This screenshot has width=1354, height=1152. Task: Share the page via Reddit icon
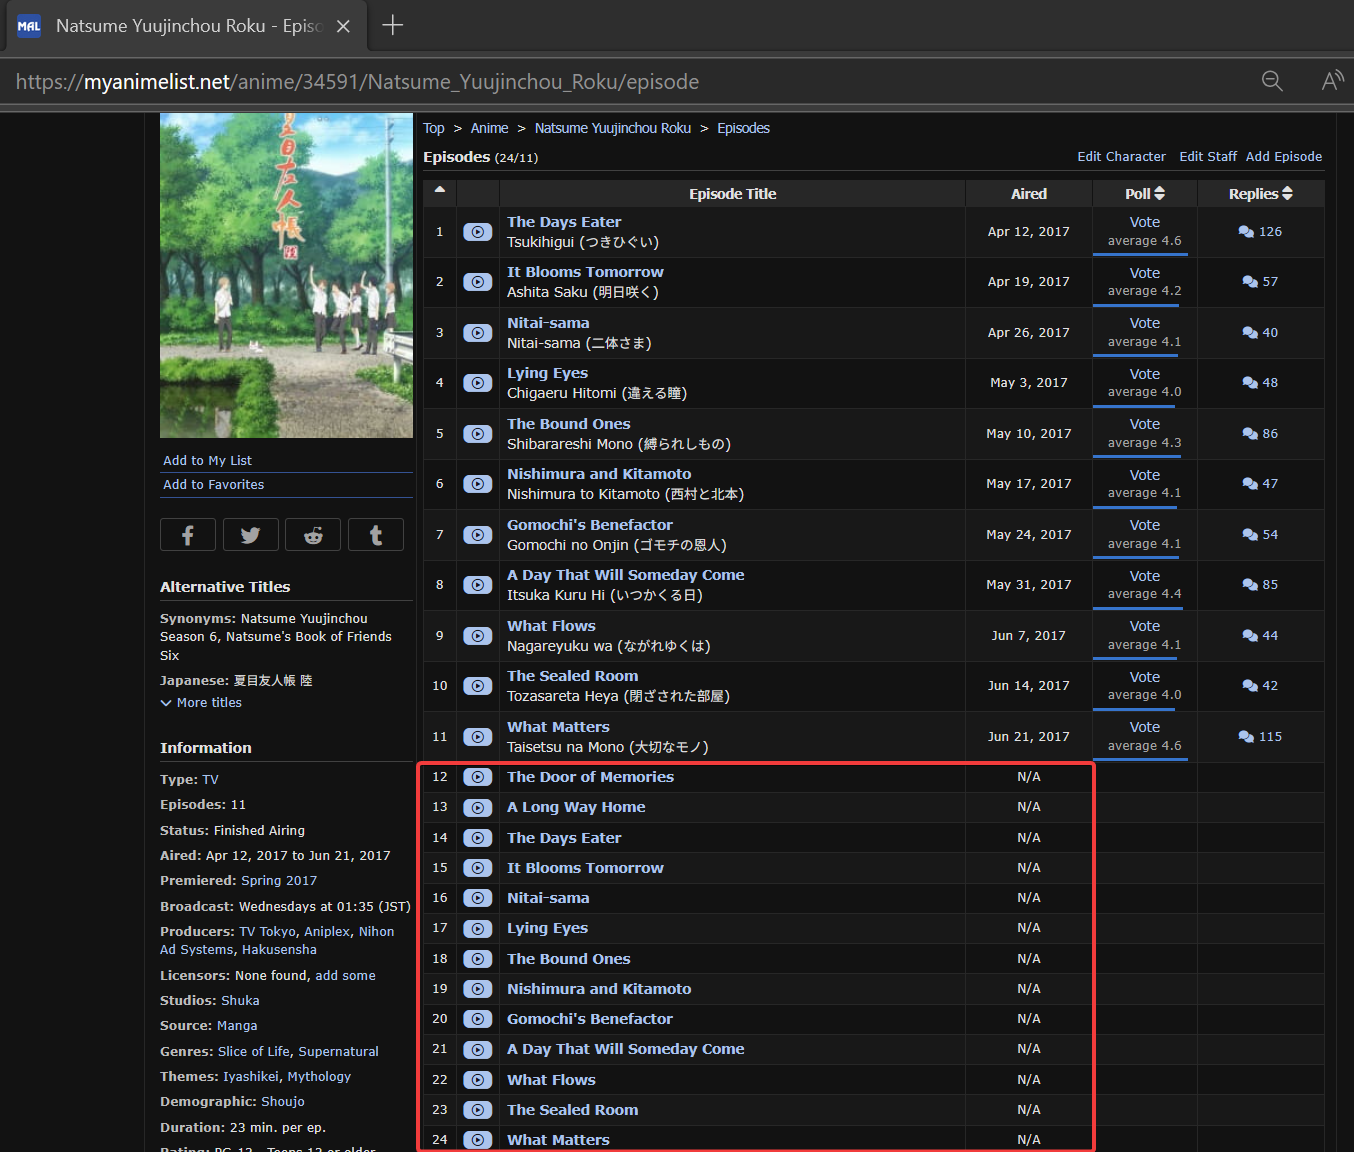click(313, 535)
